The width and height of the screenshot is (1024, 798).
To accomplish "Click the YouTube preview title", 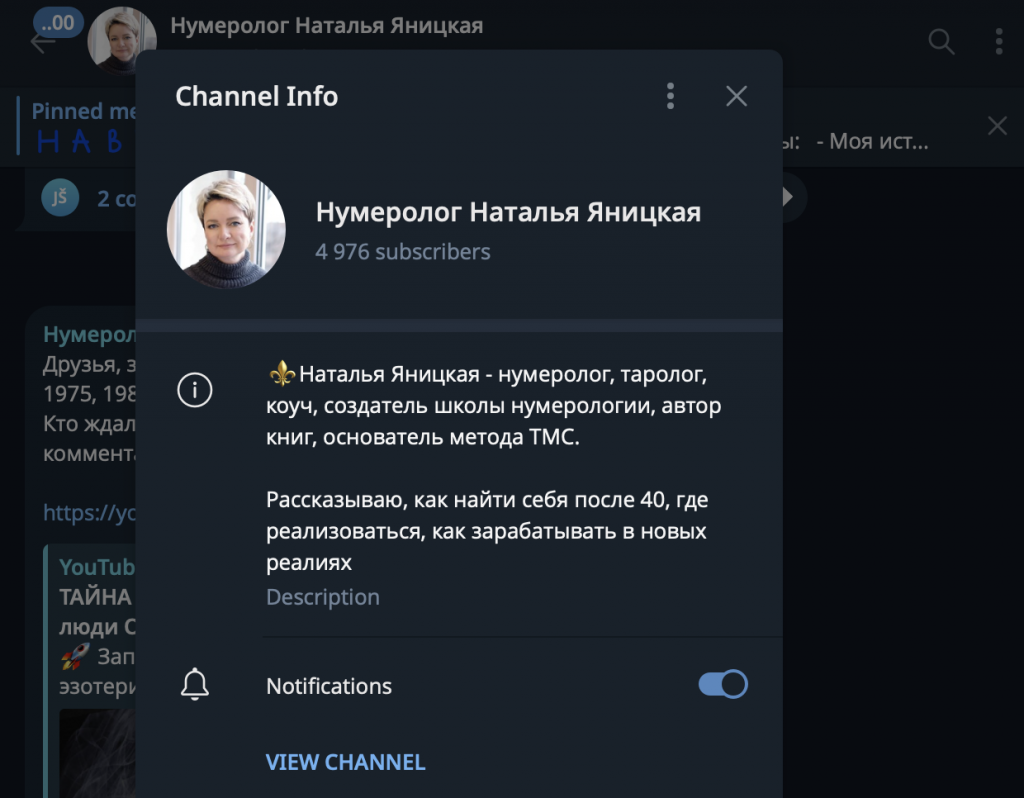I will pos(95,597).
